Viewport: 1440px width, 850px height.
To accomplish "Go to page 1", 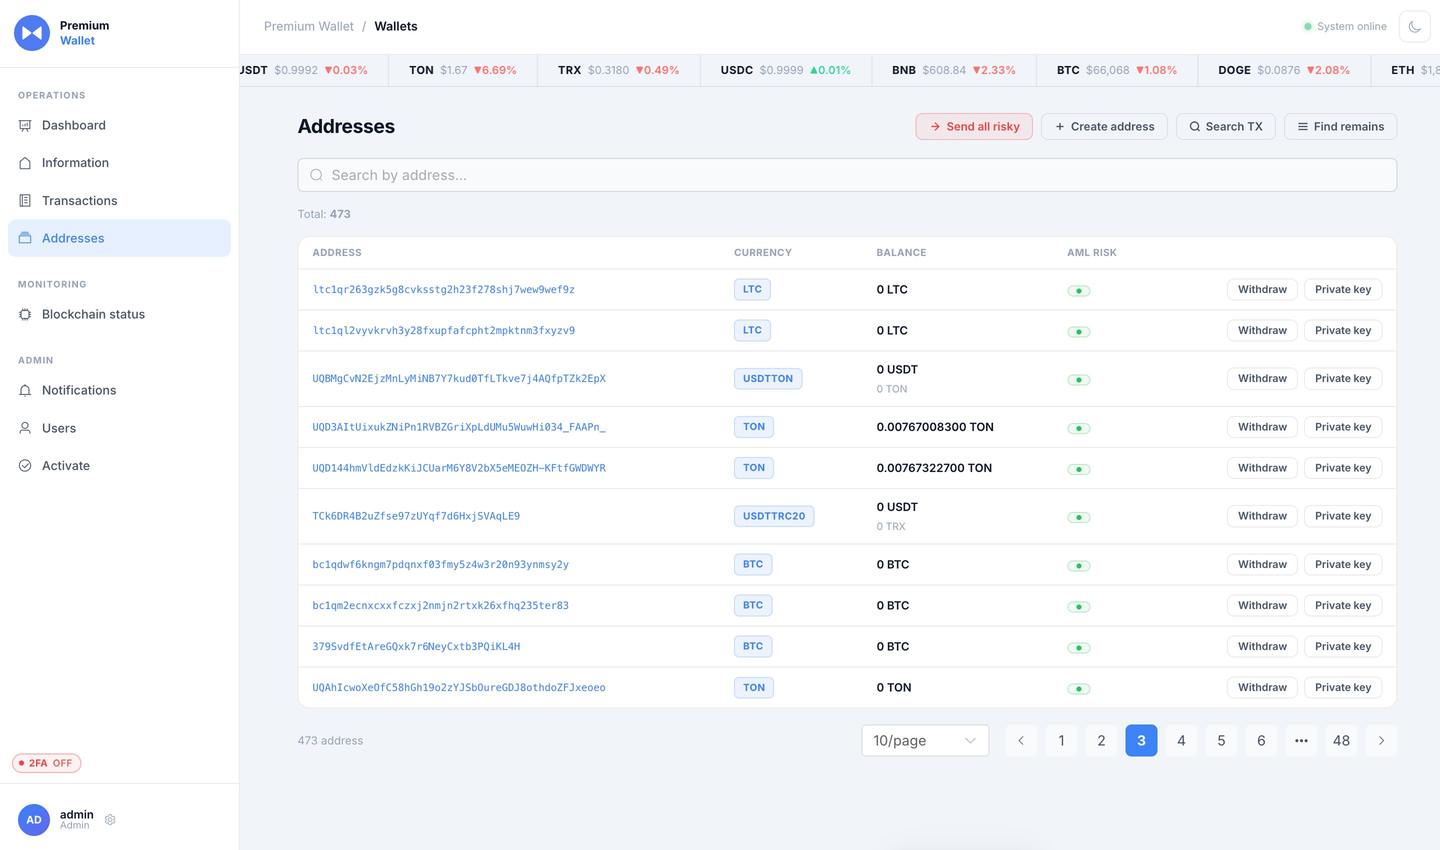I will pyautogui.click(x=1061, y=741).
